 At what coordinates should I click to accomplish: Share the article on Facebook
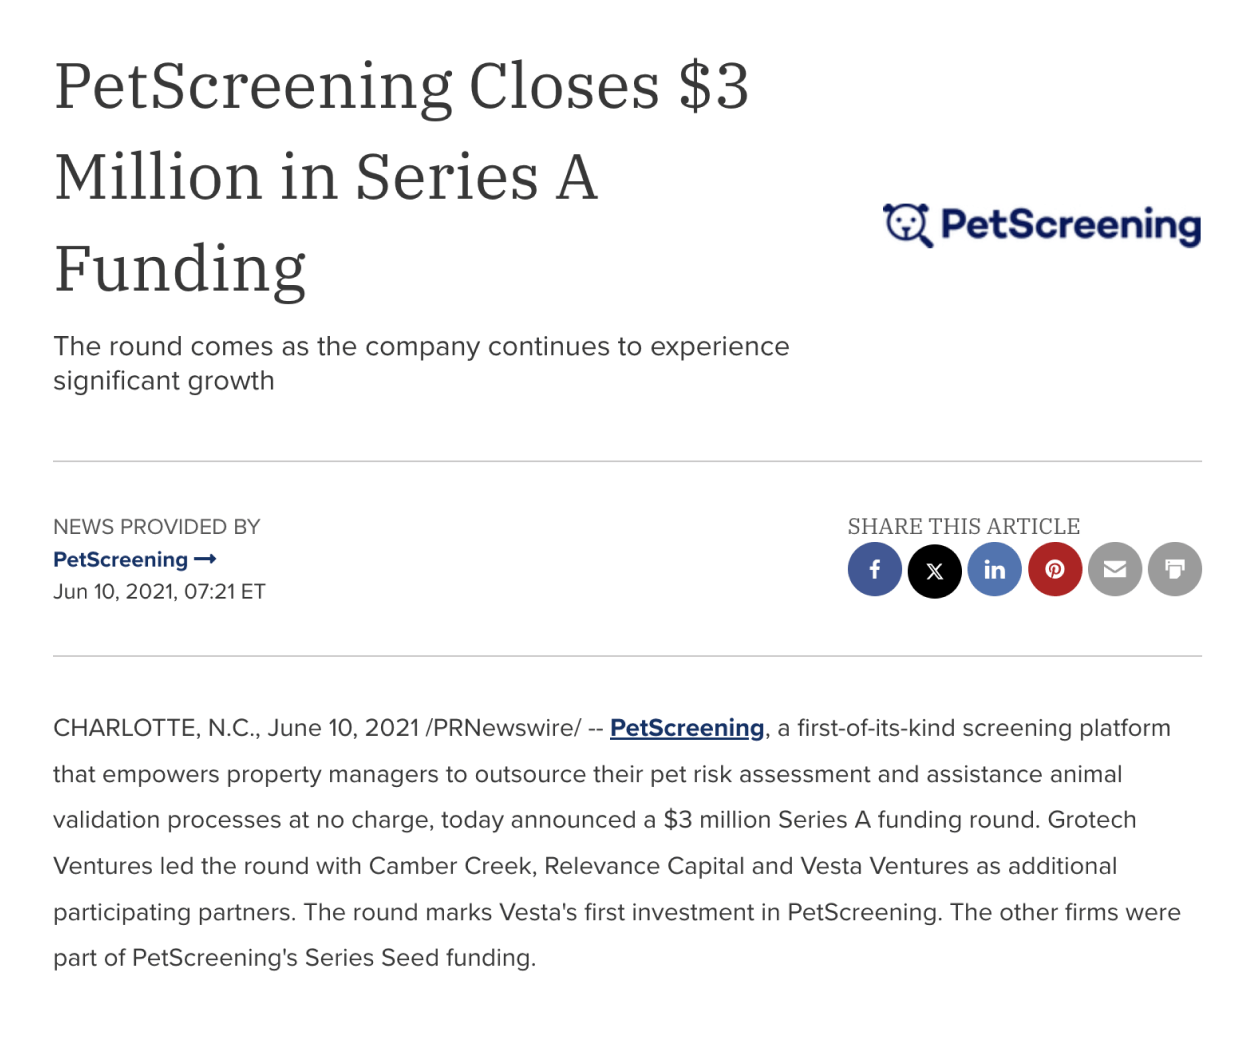(875, 570)
